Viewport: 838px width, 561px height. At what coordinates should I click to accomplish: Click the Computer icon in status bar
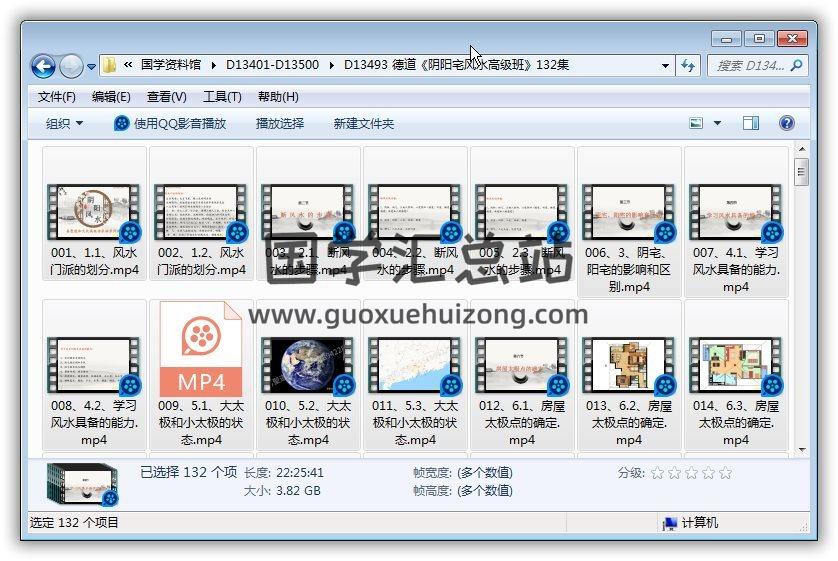click(670, 523)
